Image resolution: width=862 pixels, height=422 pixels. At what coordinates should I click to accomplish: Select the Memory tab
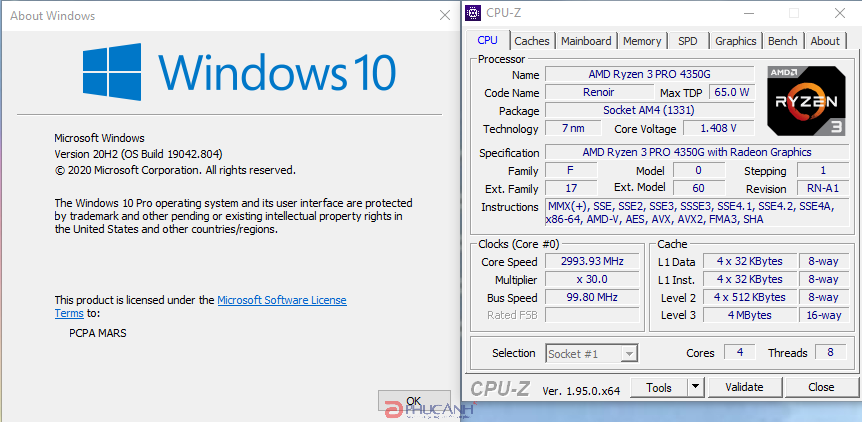click(642, 41)
